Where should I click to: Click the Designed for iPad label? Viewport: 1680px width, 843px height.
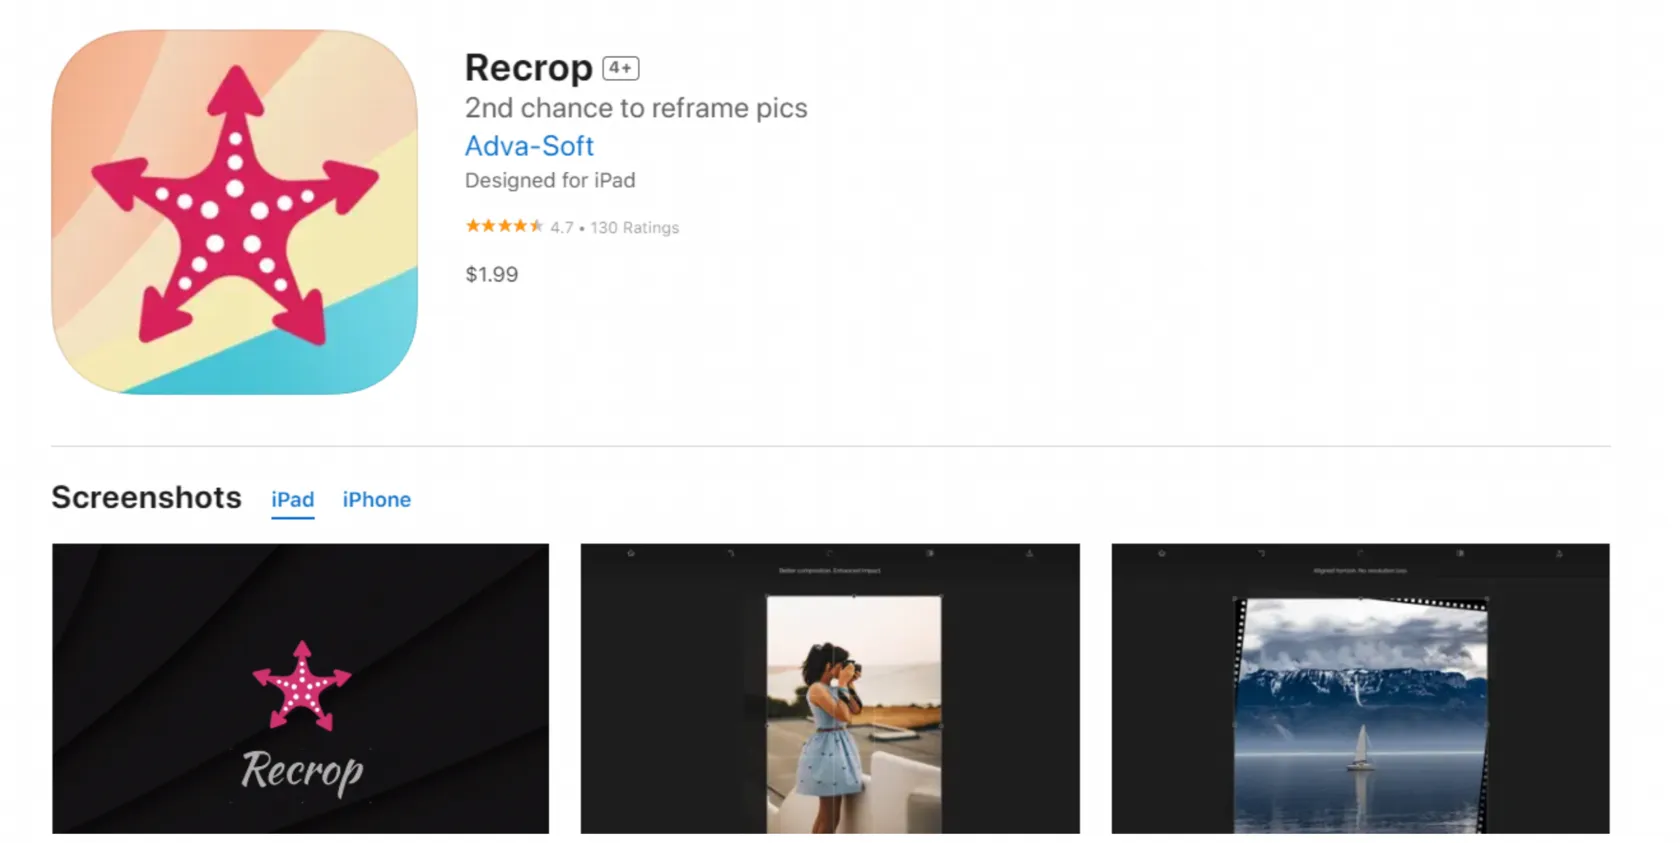(x=550, y=181)
